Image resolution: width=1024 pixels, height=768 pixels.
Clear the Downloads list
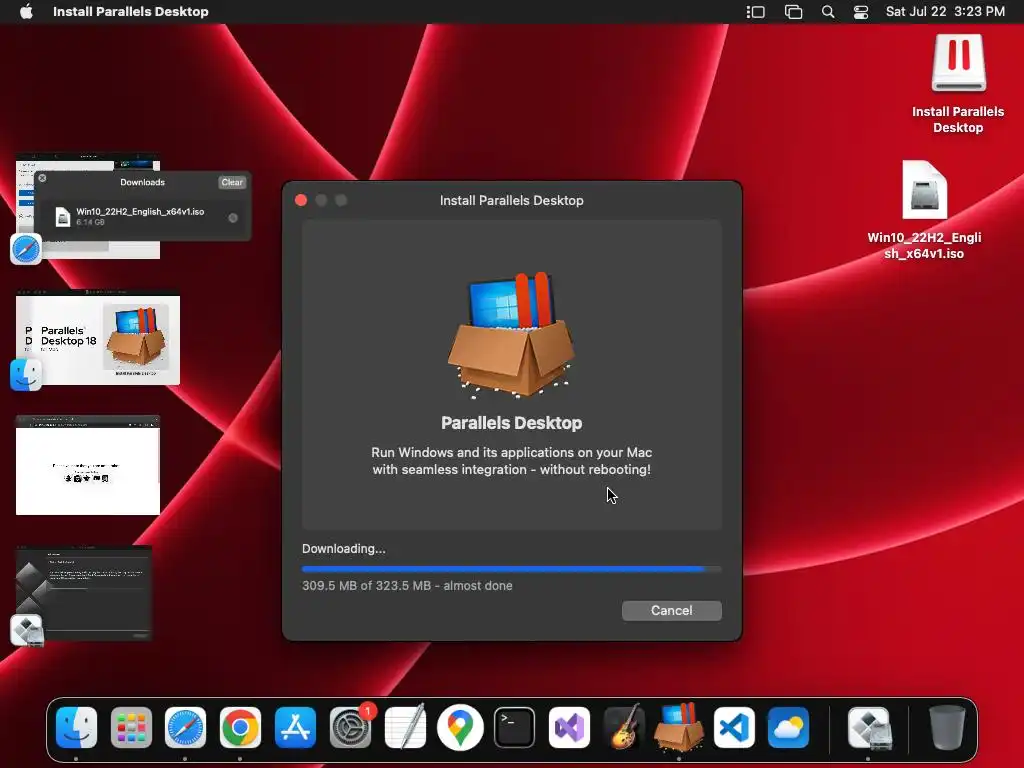[x=232, y=182]
